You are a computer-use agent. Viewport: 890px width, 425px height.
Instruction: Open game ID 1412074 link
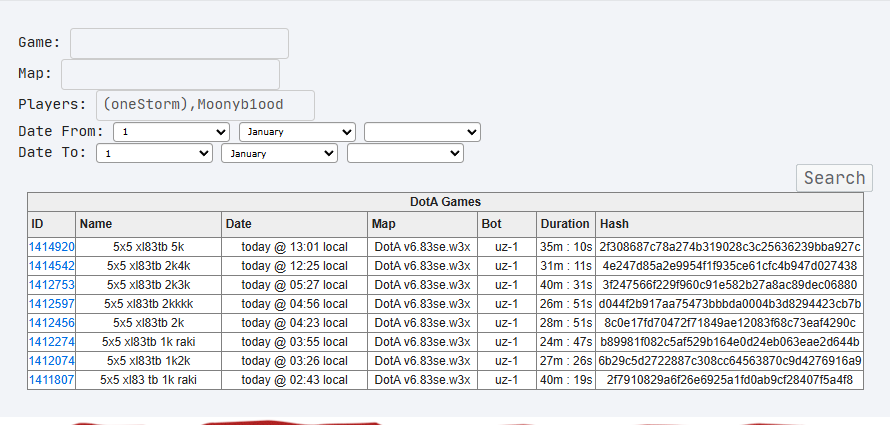coord(52,361)
